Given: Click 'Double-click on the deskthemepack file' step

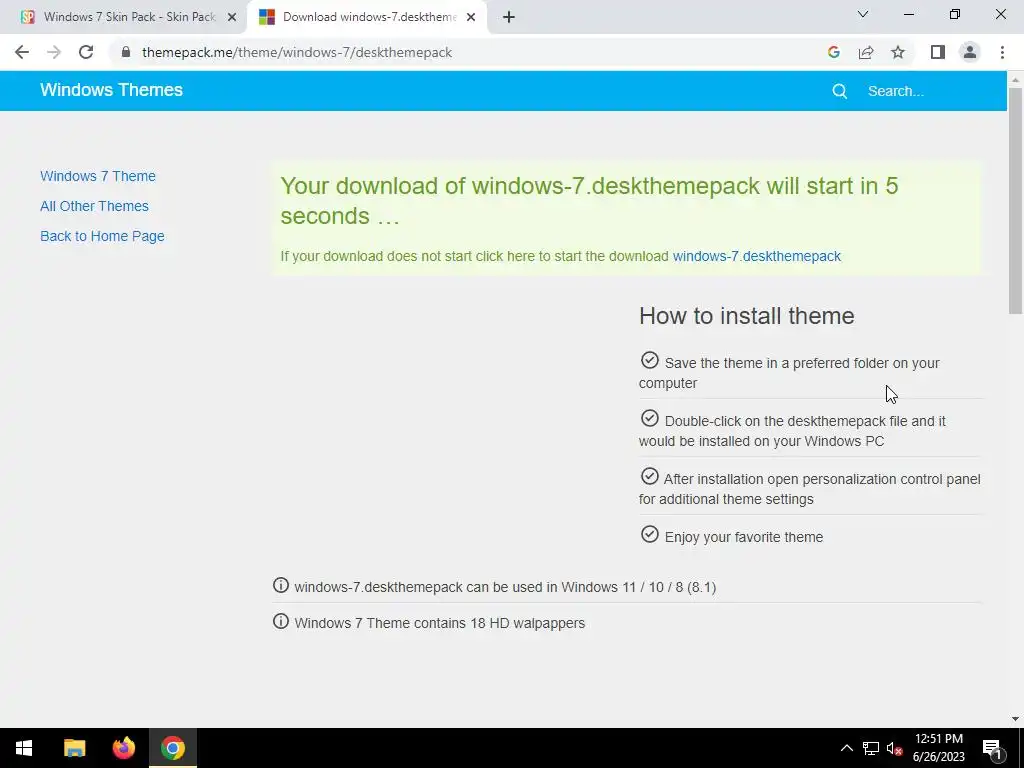Looking at the screenshot, I should [792, 430].
